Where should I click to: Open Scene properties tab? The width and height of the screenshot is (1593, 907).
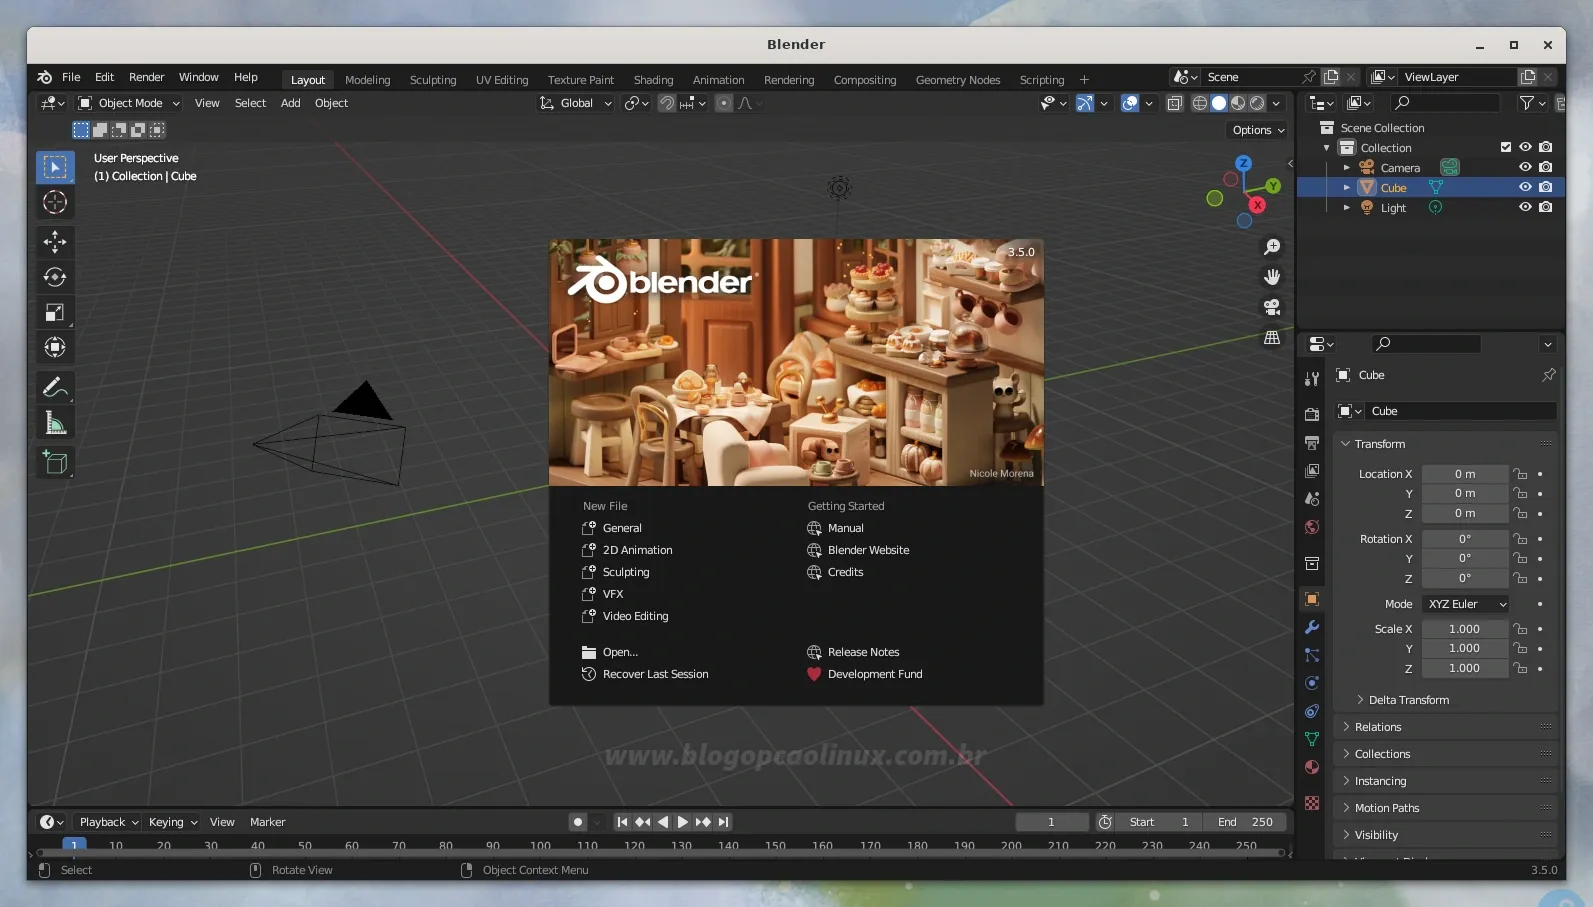(1312, 498)
